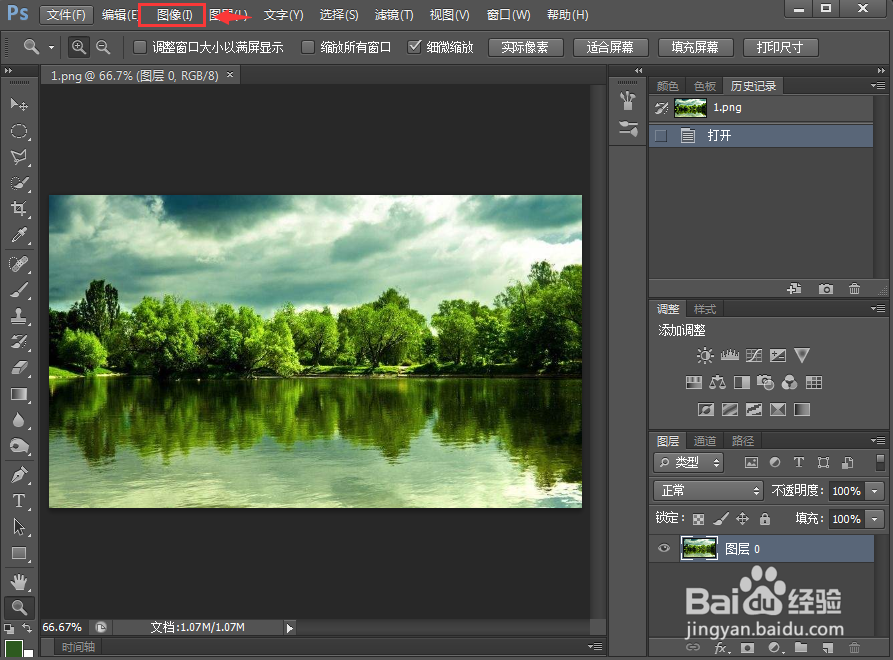Image resolution: width=893 pixels, height=660 pixels.
Task: Open the 图像(I) menu
Action: (174, 15)
